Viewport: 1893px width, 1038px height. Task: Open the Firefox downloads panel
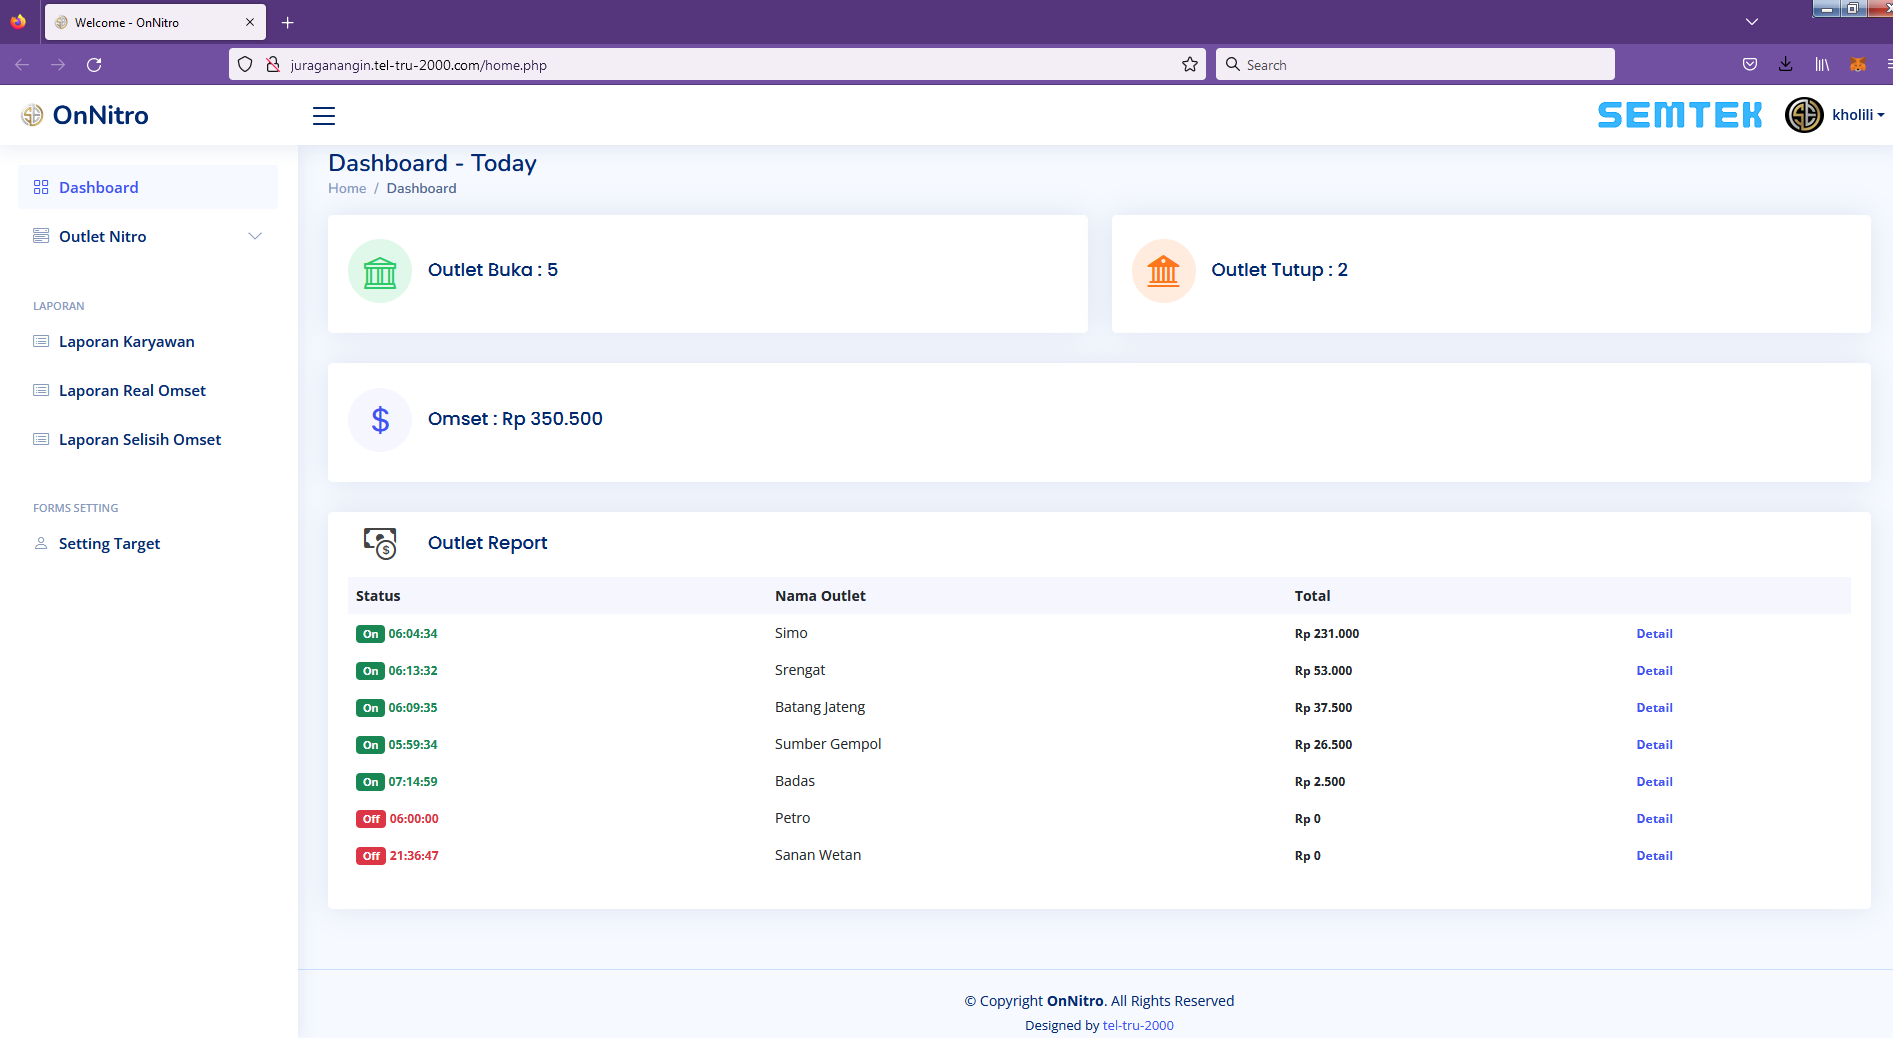coord(1785,65)
